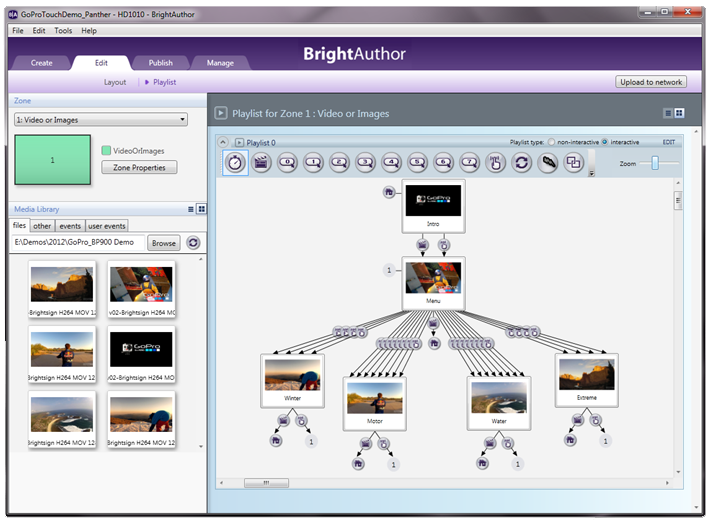
Task: Open the Tools menu
Action: click(63, 31)
